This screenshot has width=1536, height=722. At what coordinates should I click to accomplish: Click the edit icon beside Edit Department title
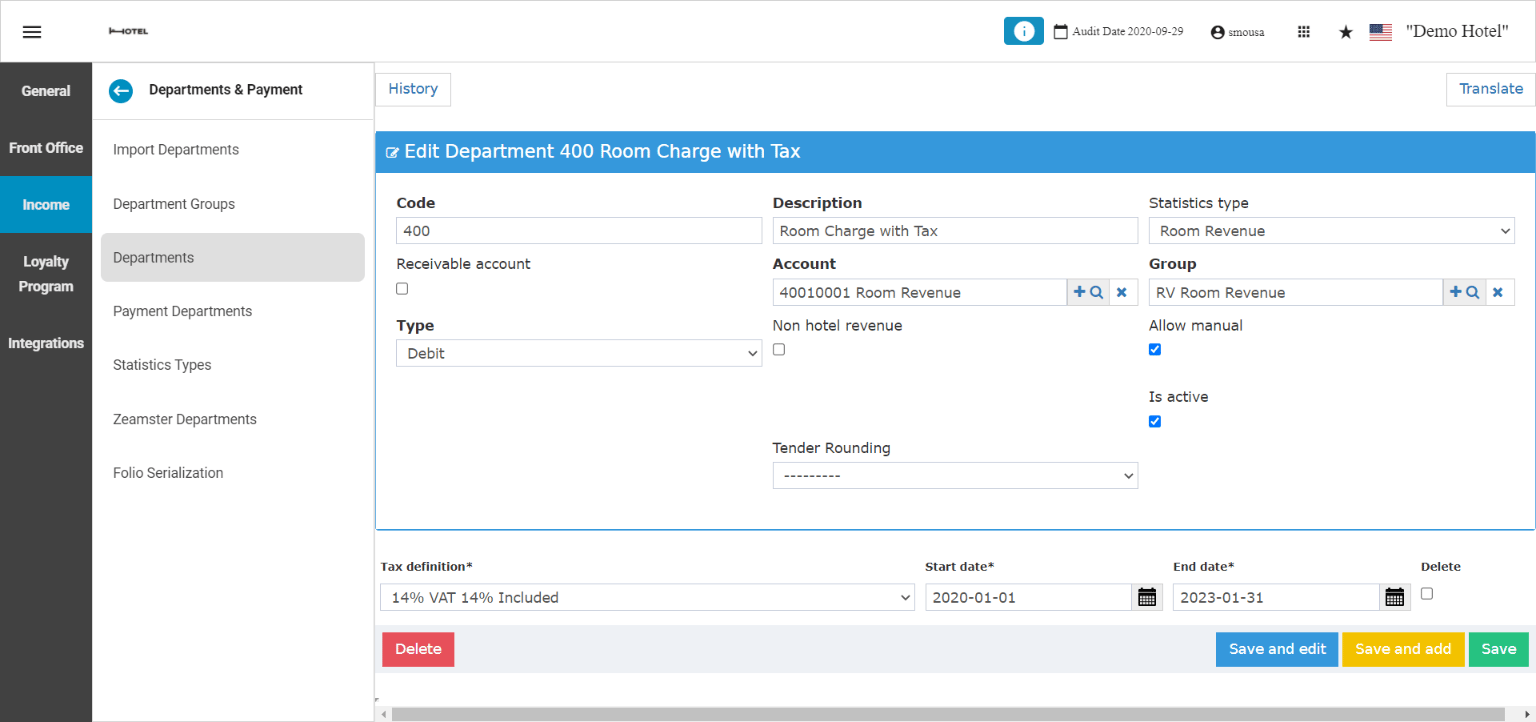pyautogui.click(x=392, y=153)
